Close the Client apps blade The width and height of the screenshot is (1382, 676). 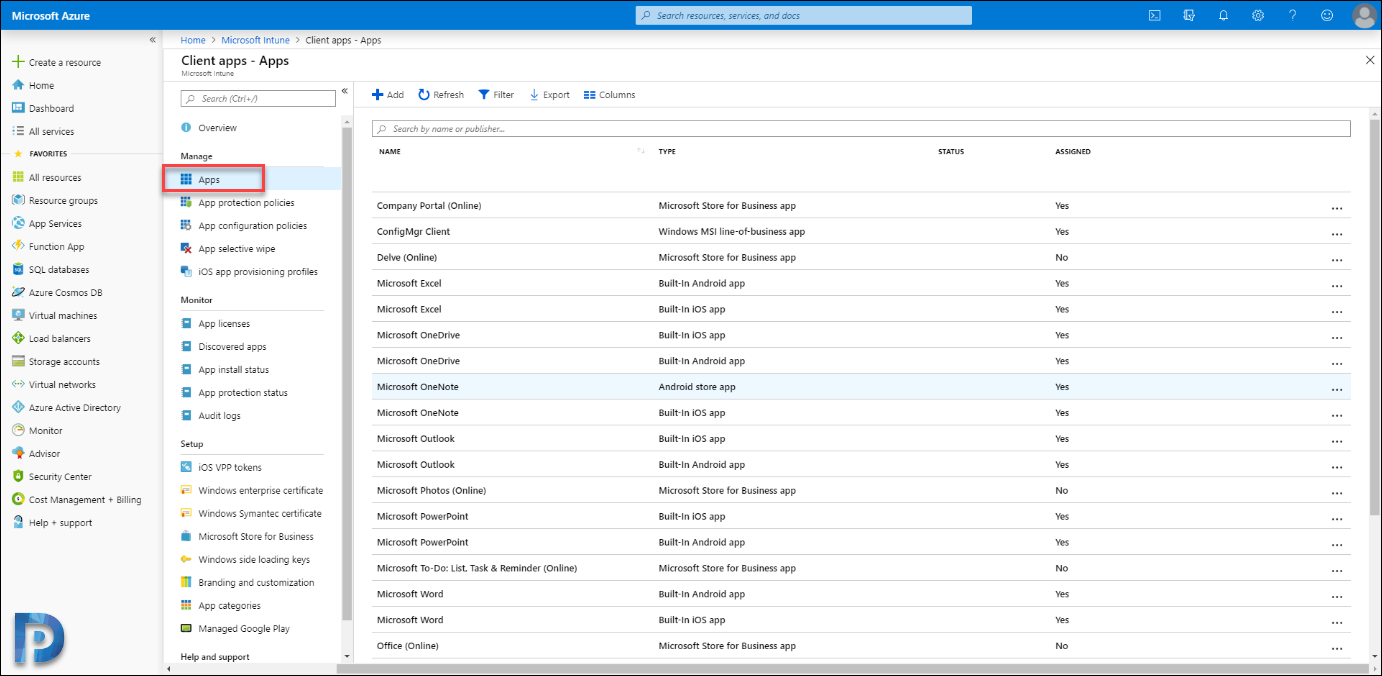pyautogui.click(x=1370, y=60)
